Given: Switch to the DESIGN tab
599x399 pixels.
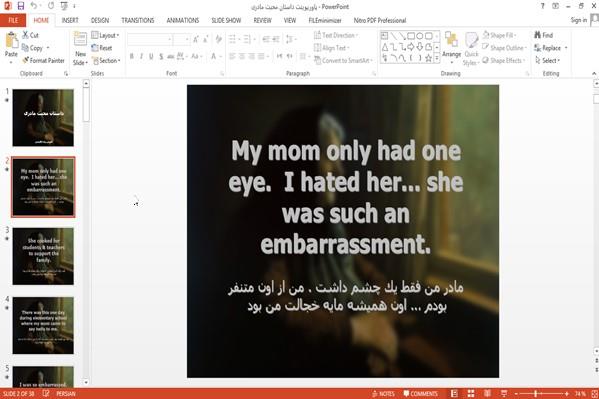Looking at the screenshot, I should click(x=100, y=20).
